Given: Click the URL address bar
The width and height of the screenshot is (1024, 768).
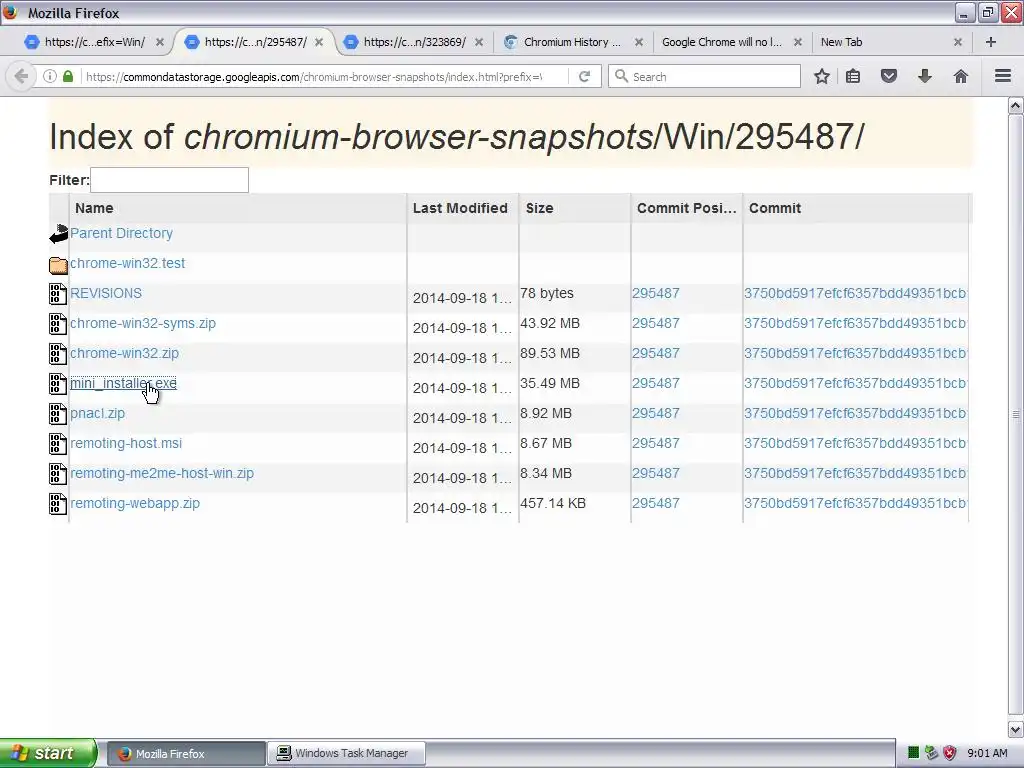Looking at the screenshot, I should pyautogui.click(x=313, y=76).
